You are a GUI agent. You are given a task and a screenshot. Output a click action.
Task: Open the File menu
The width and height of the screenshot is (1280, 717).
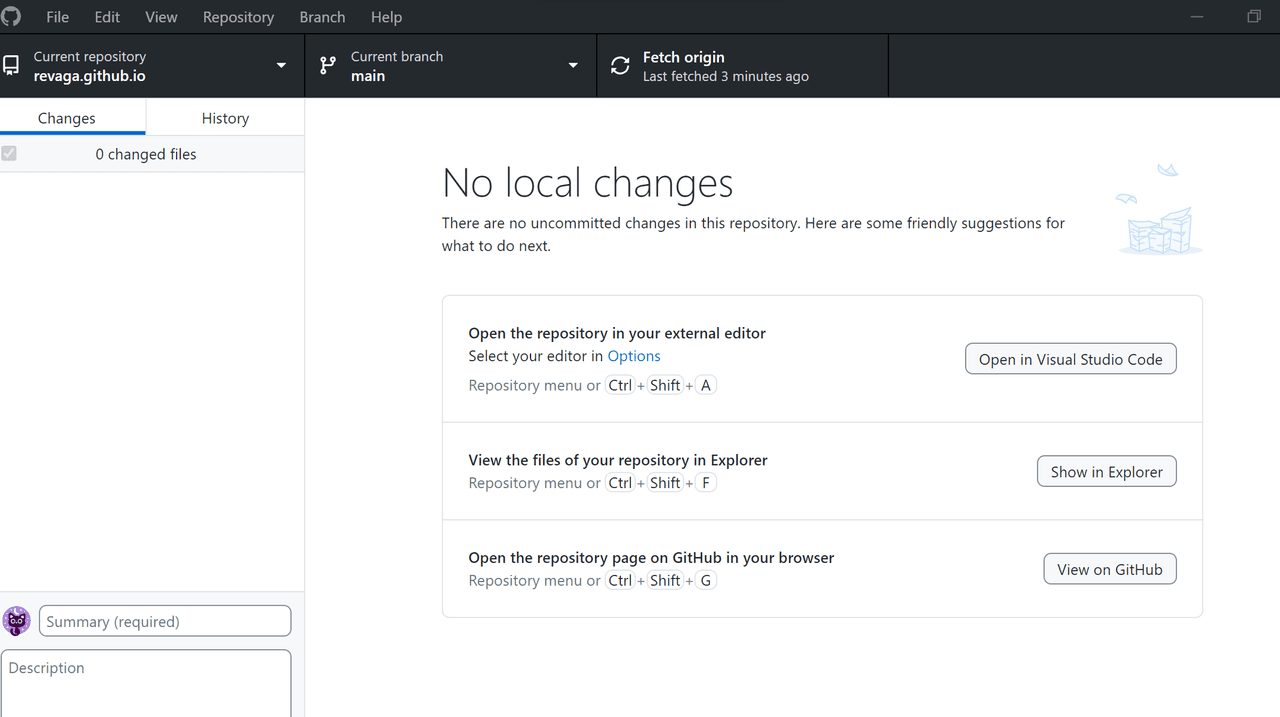tap(57, 17)
